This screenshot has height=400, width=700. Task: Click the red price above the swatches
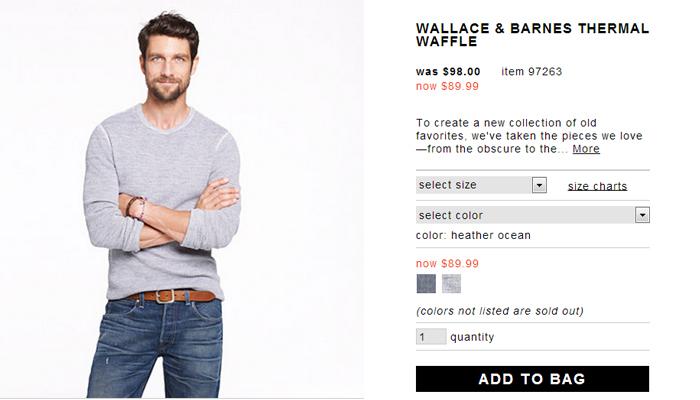[x=447, y=263]
